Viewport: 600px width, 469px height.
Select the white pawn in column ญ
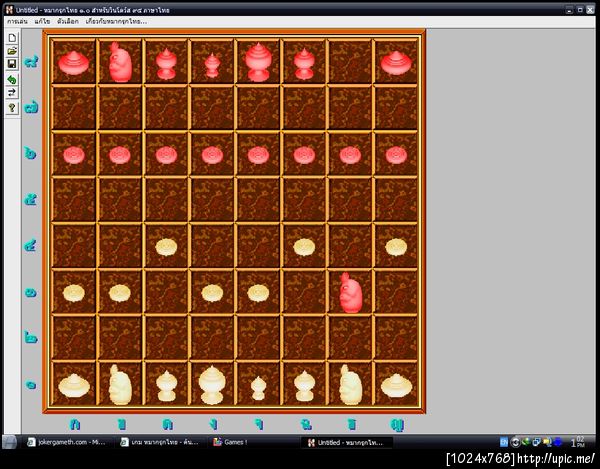pos(396,247)
